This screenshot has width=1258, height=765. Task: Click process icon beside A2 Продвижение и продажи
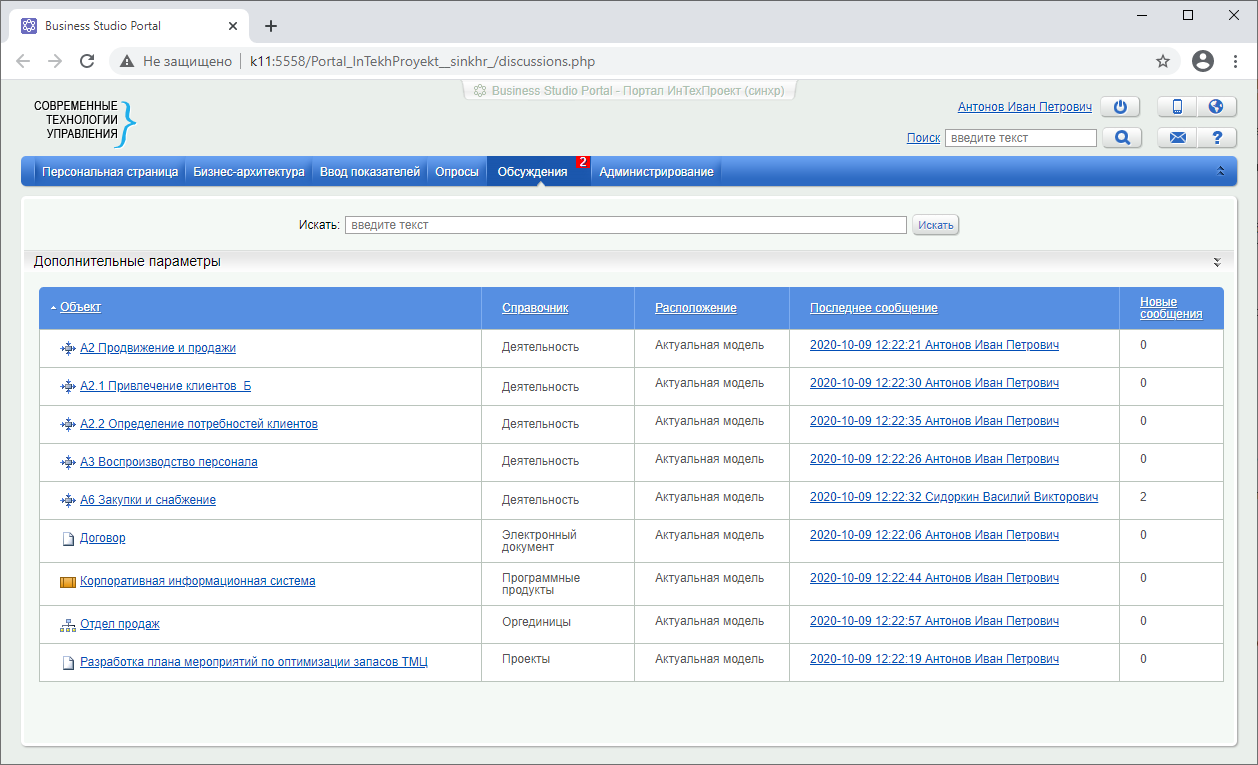pyautogui.click(x=68, y=348)
